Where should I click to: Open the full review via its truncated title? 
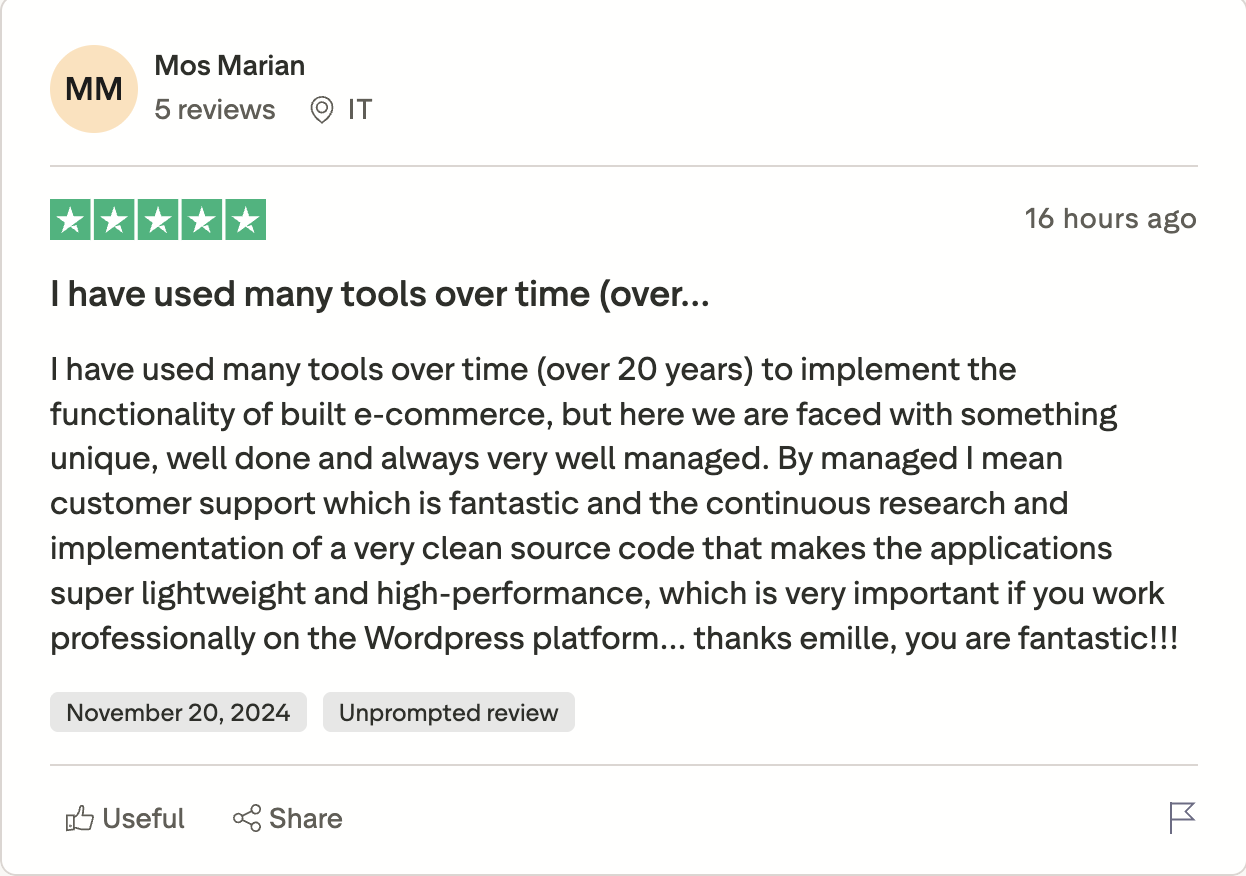click(x=378, y=293)
